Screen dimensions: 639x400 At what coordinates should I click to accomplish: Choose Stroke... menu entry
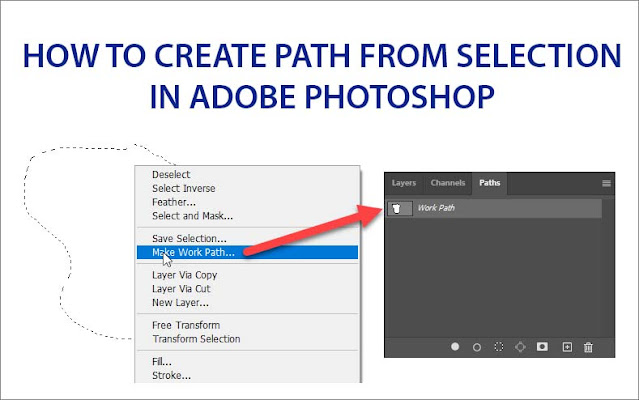(172, 376)
